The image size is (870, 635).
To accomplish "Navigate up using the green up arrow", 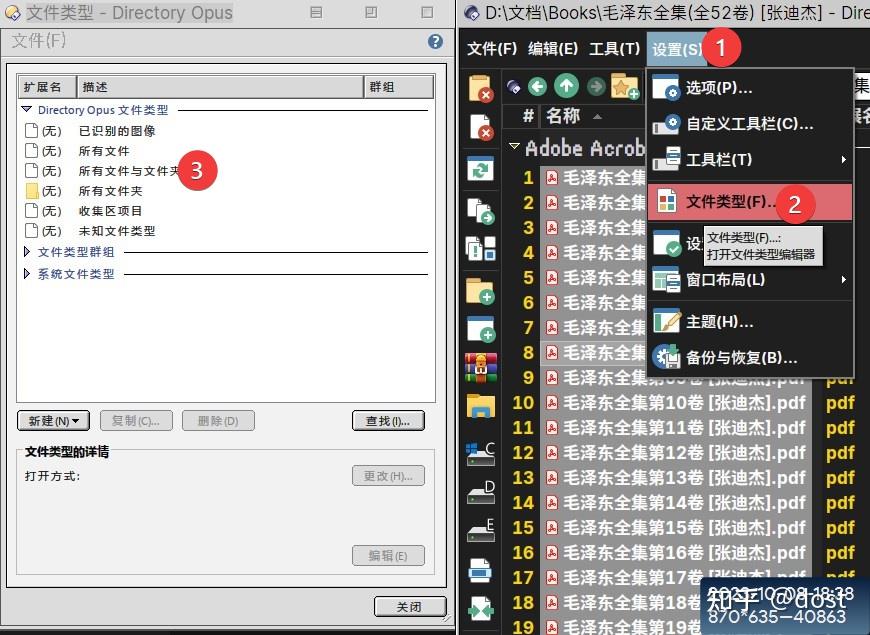I will 566,87.
